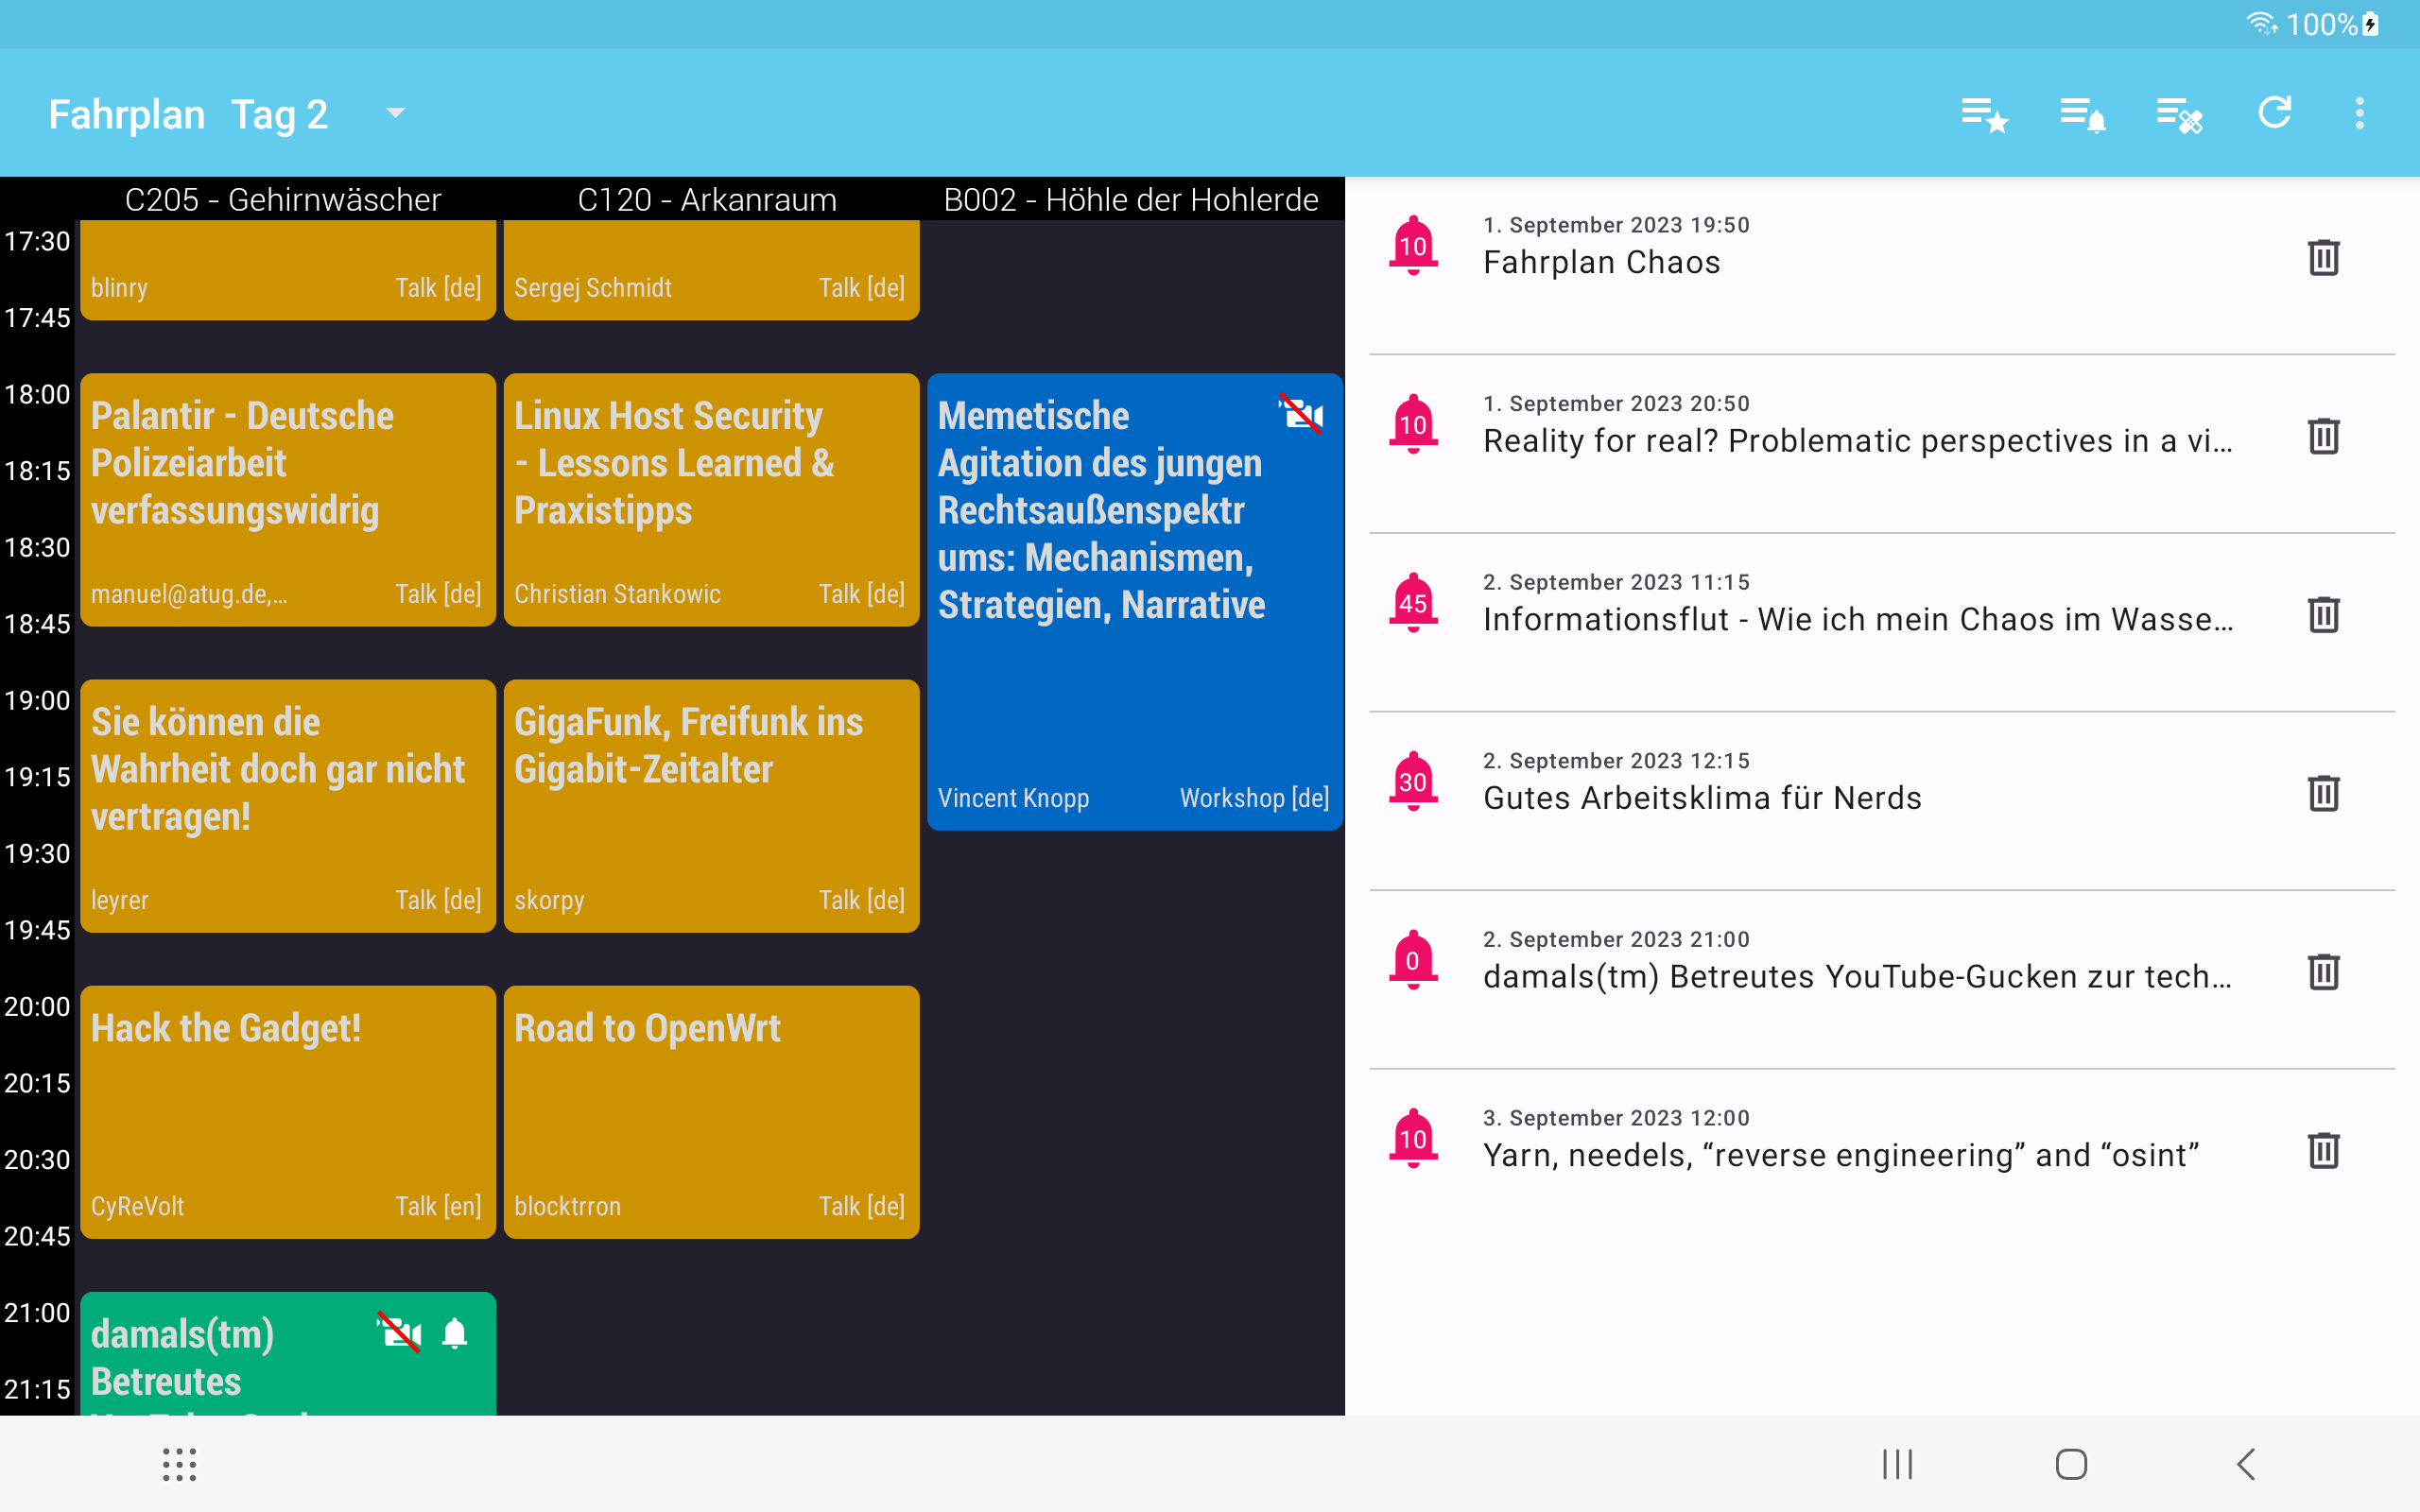The width and height of the screenshot is (2420, 1512).
Task: Click speaker name Vincent Knopp
Action: [1013, 798]
